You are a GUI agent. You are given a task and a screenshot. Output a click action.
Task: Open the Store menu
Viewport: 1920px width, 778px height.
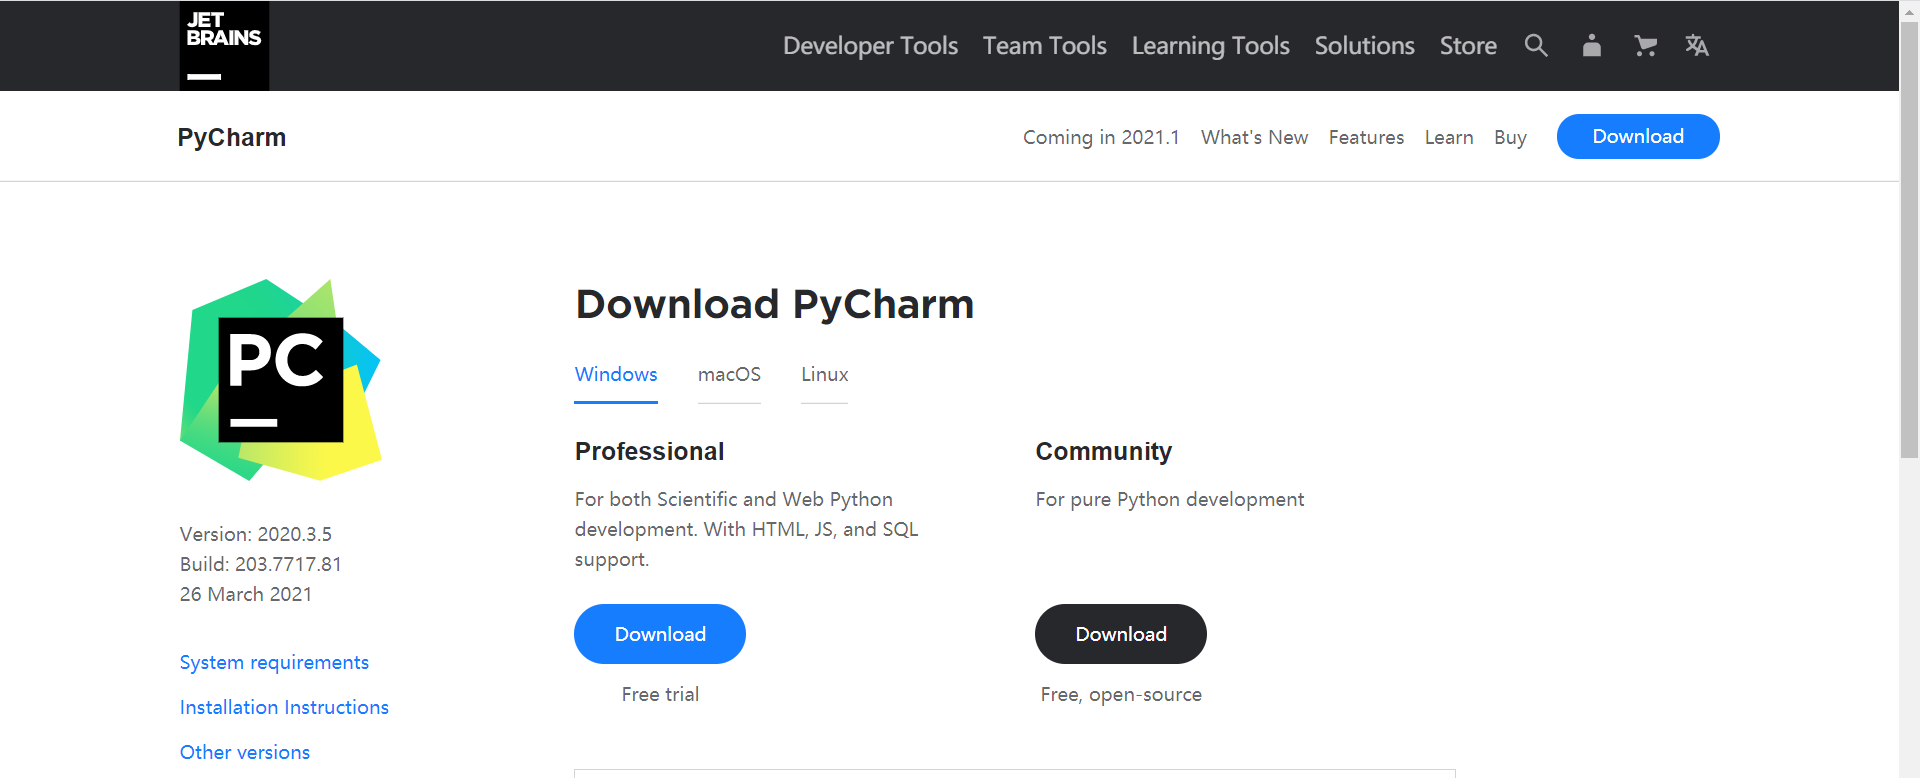(x=1468, y=46)
